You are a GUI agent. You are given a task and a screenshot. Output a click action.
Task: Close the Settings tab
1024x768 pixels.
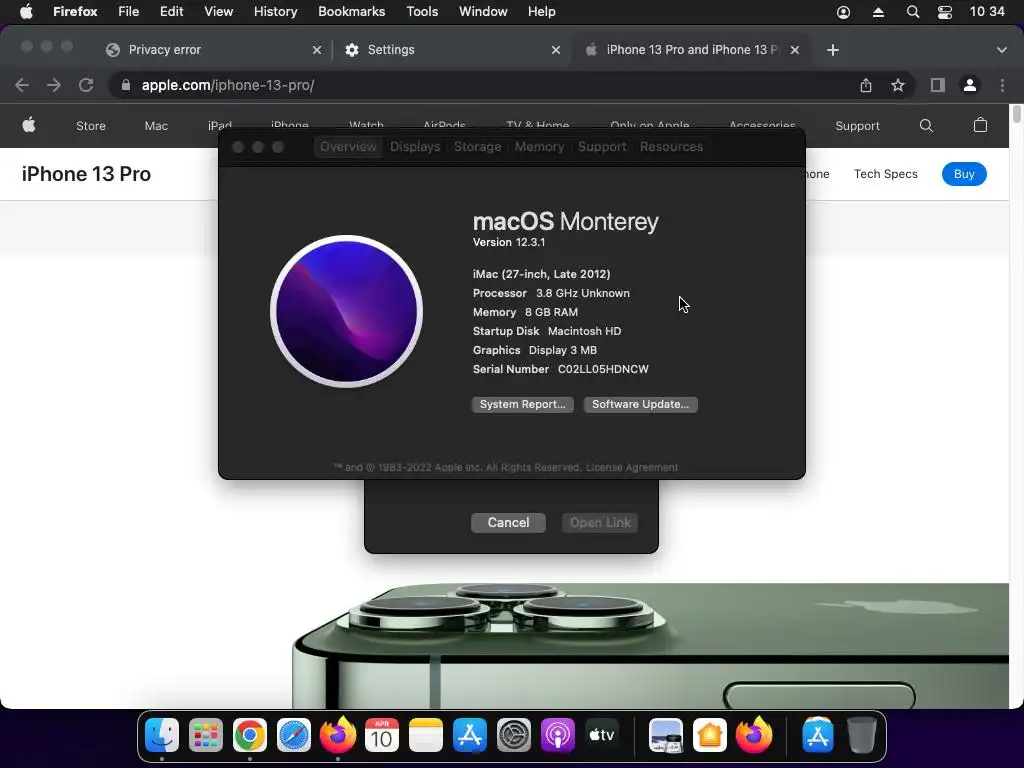click(556, 50)
